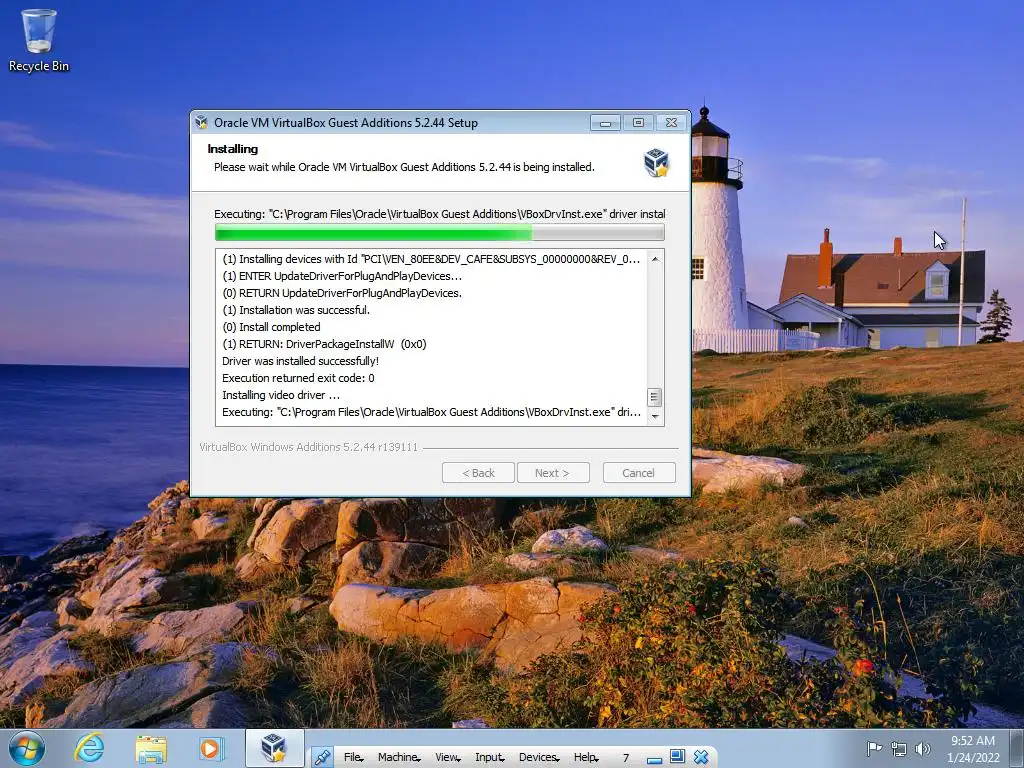The width and height of the screenshot is (1024, 768).
Task: Select log line 'Installing video driver ...'
Action: [x=281, y=395]
